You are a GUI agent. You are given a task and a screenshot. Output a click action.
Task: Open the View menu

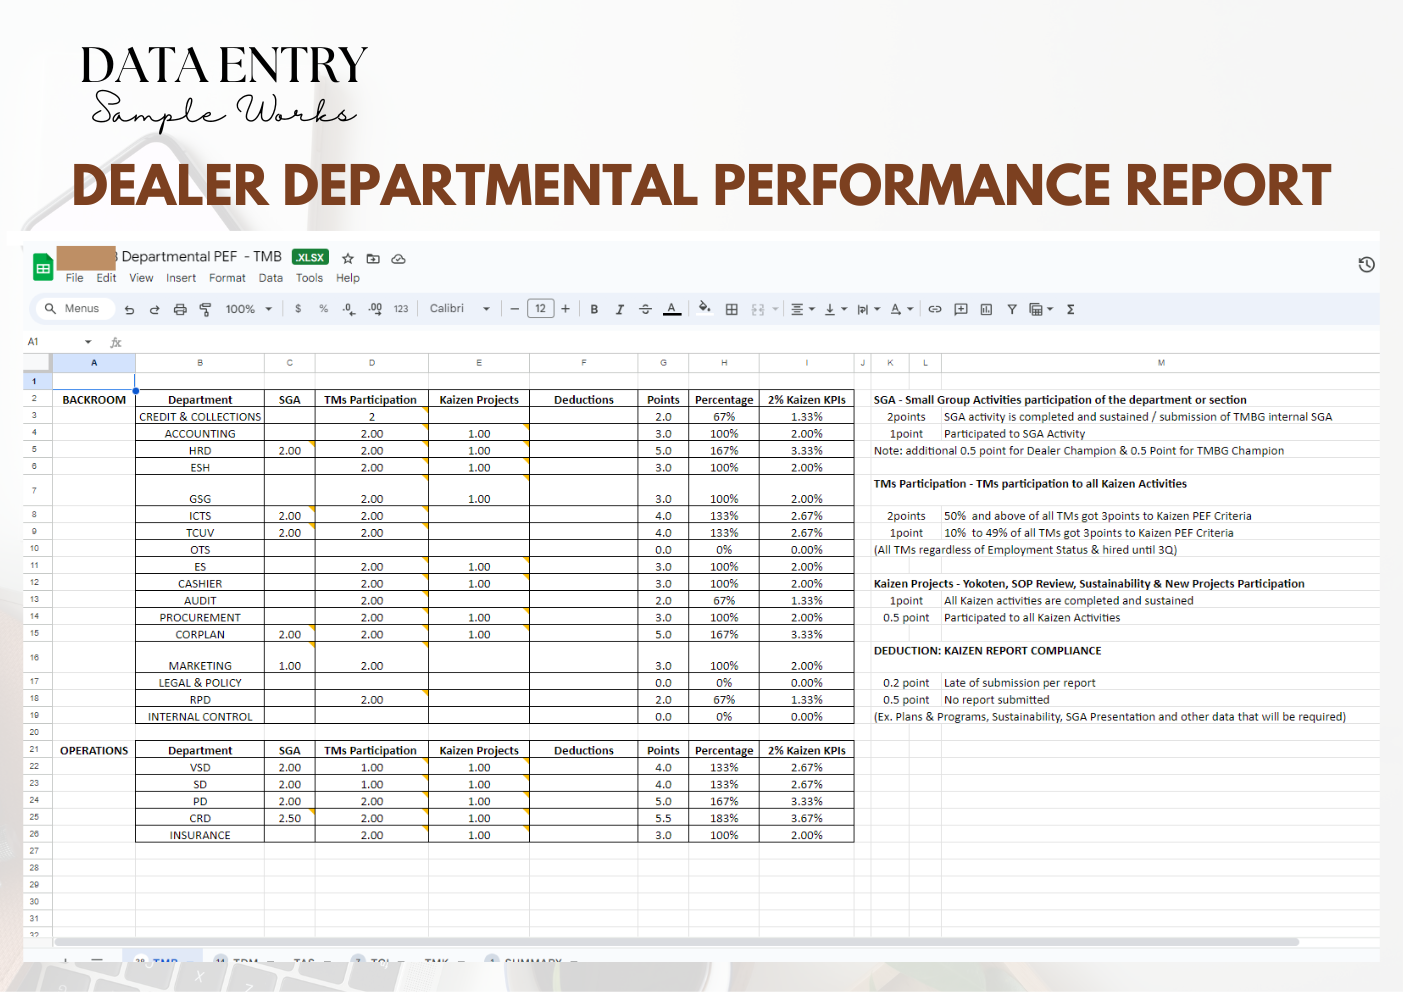click(141, 278)
